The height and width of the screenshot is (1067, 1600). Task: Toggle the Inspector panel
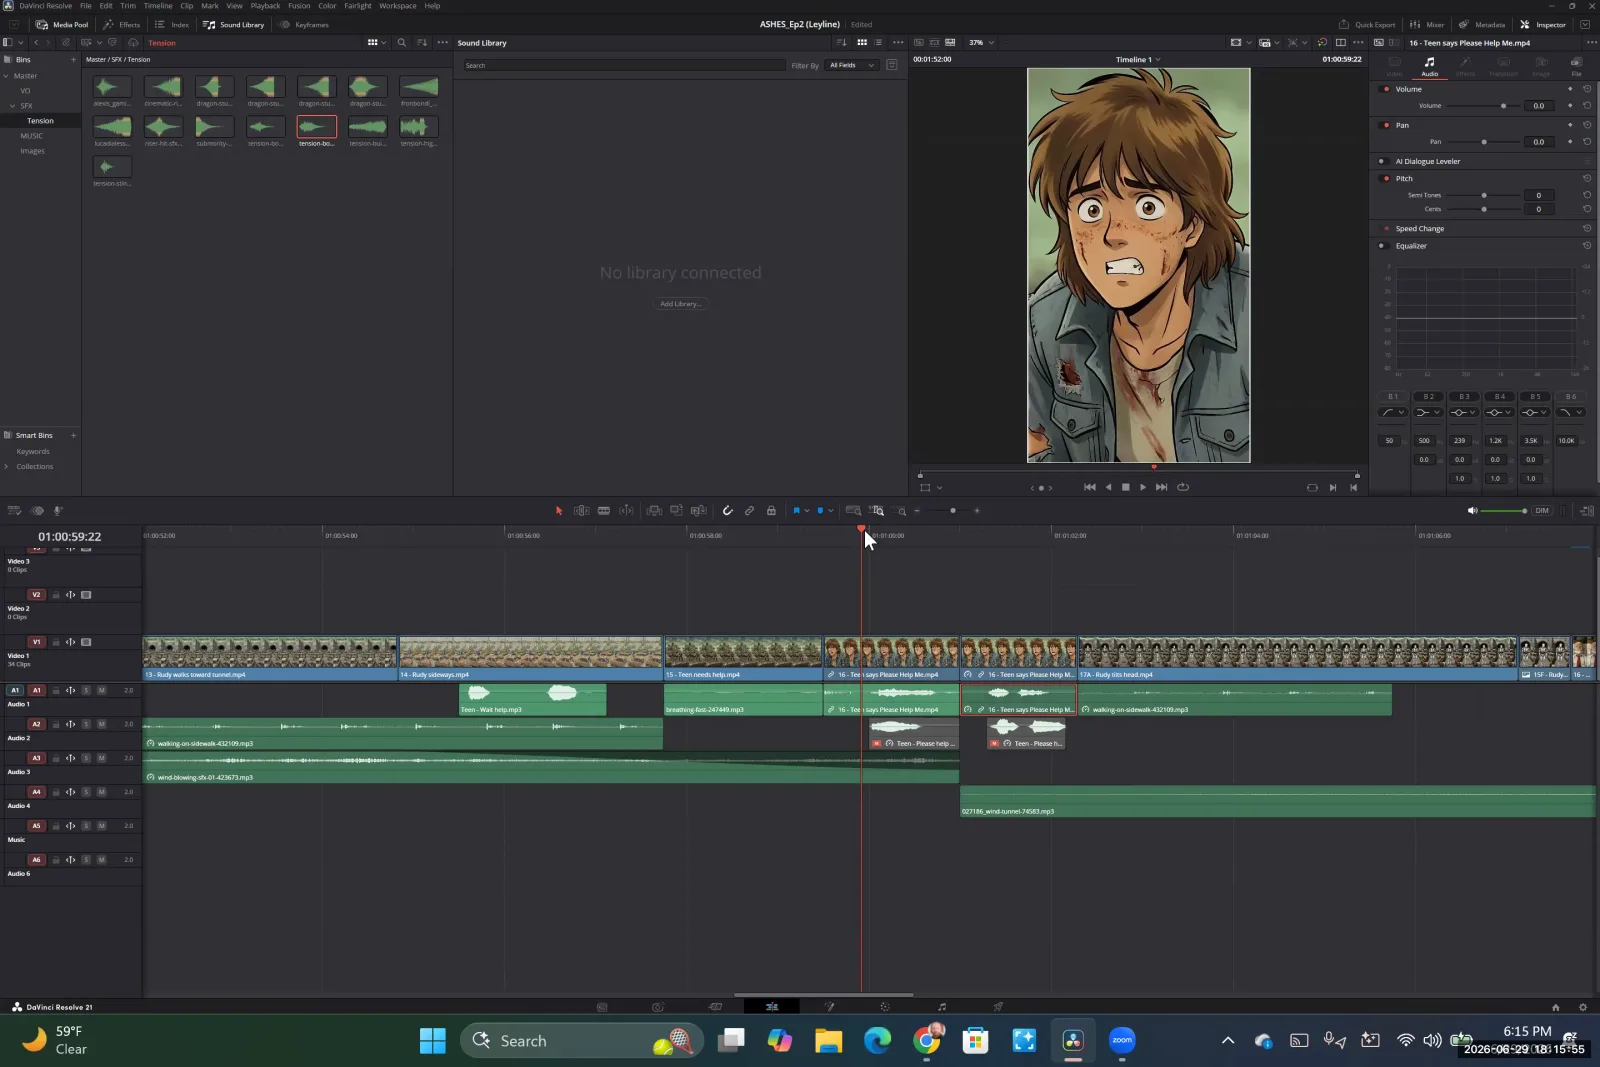point(1543,24)
